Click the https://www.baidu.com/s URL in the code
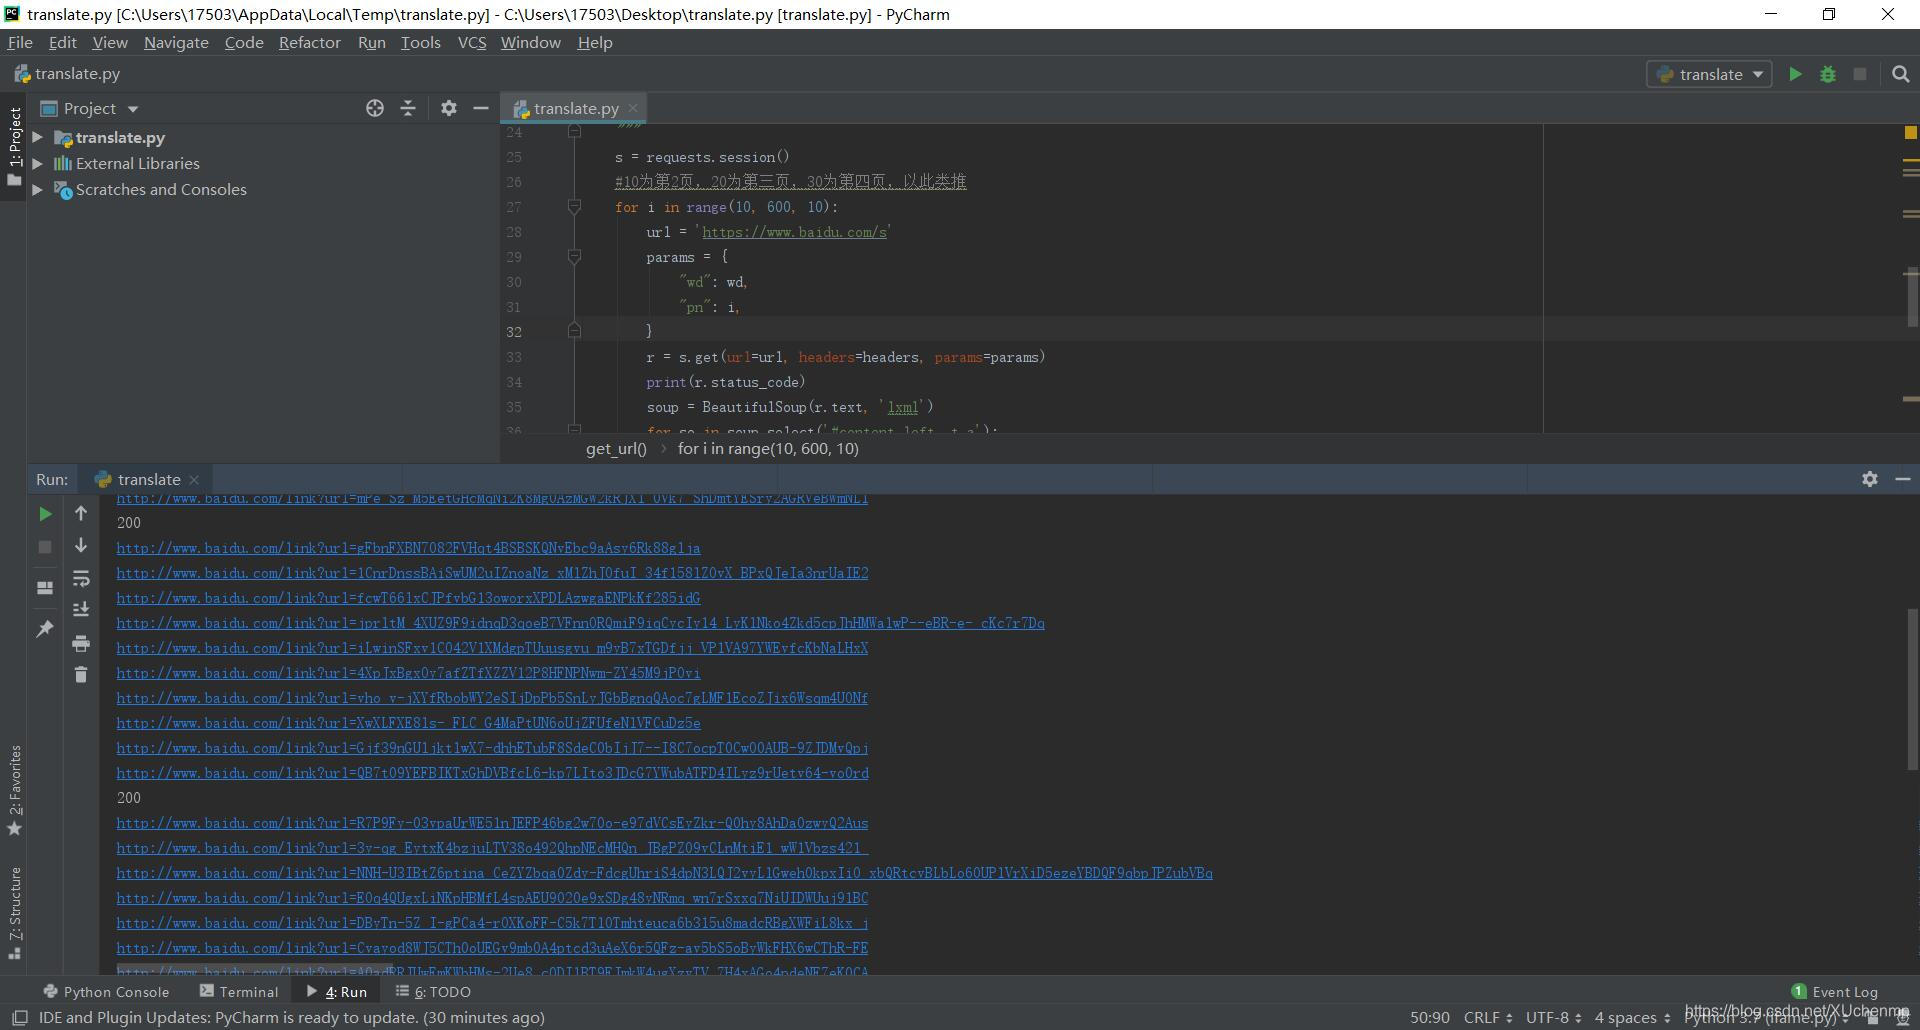 [794, 232]
